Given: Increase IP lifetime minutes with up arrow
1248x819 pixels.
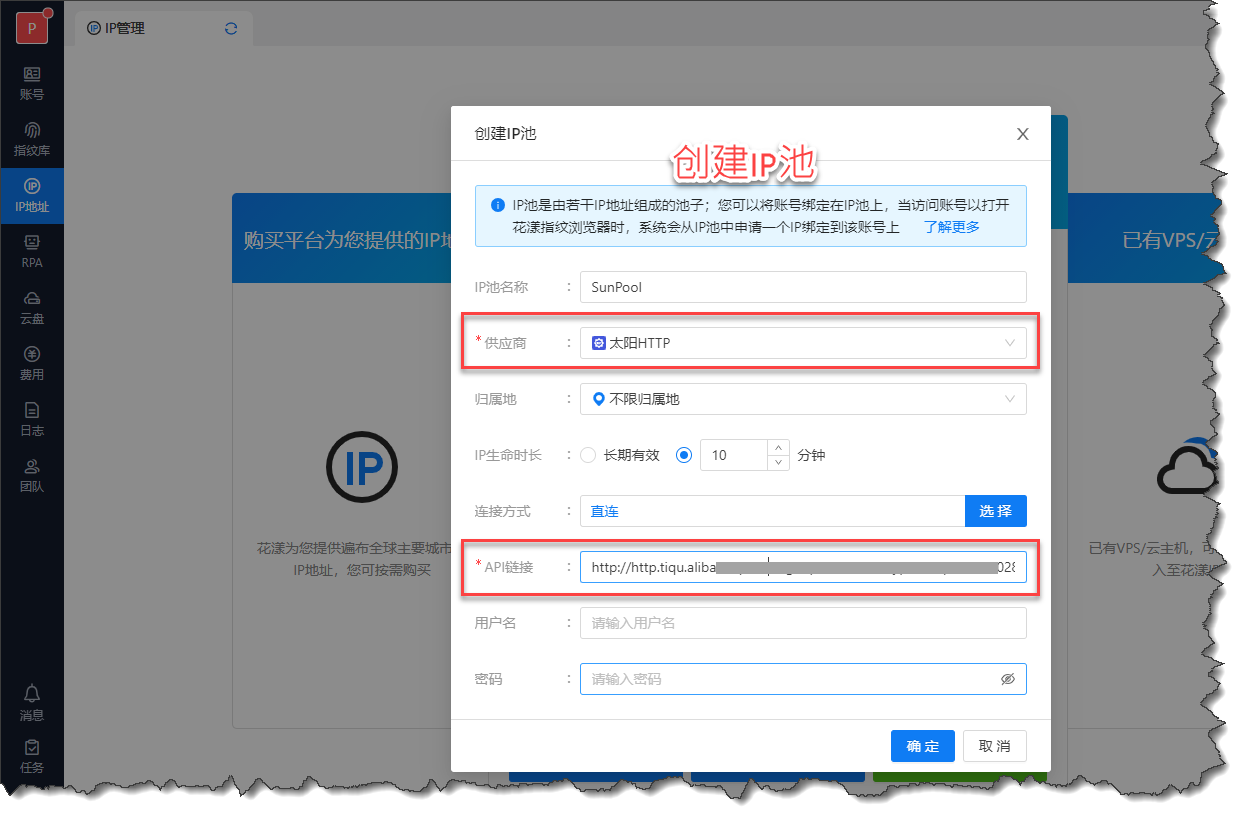Looking at the screenshot, I should click(779, 448).
